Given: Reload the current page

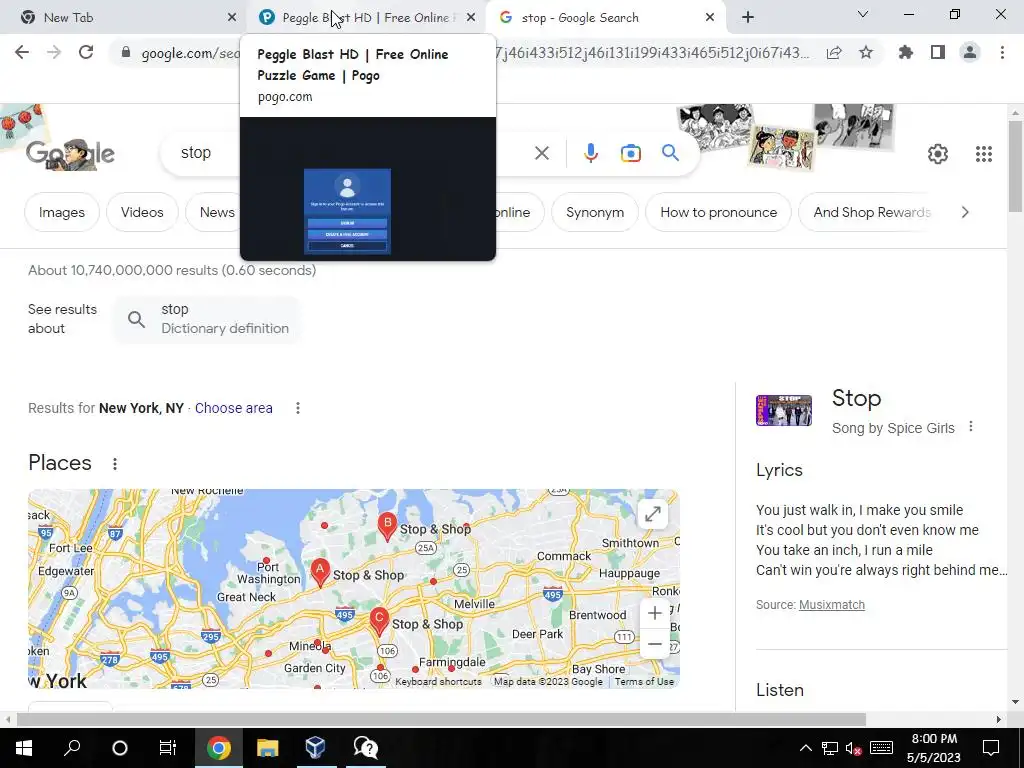Looking at the screenshot, I should point(86,52).
